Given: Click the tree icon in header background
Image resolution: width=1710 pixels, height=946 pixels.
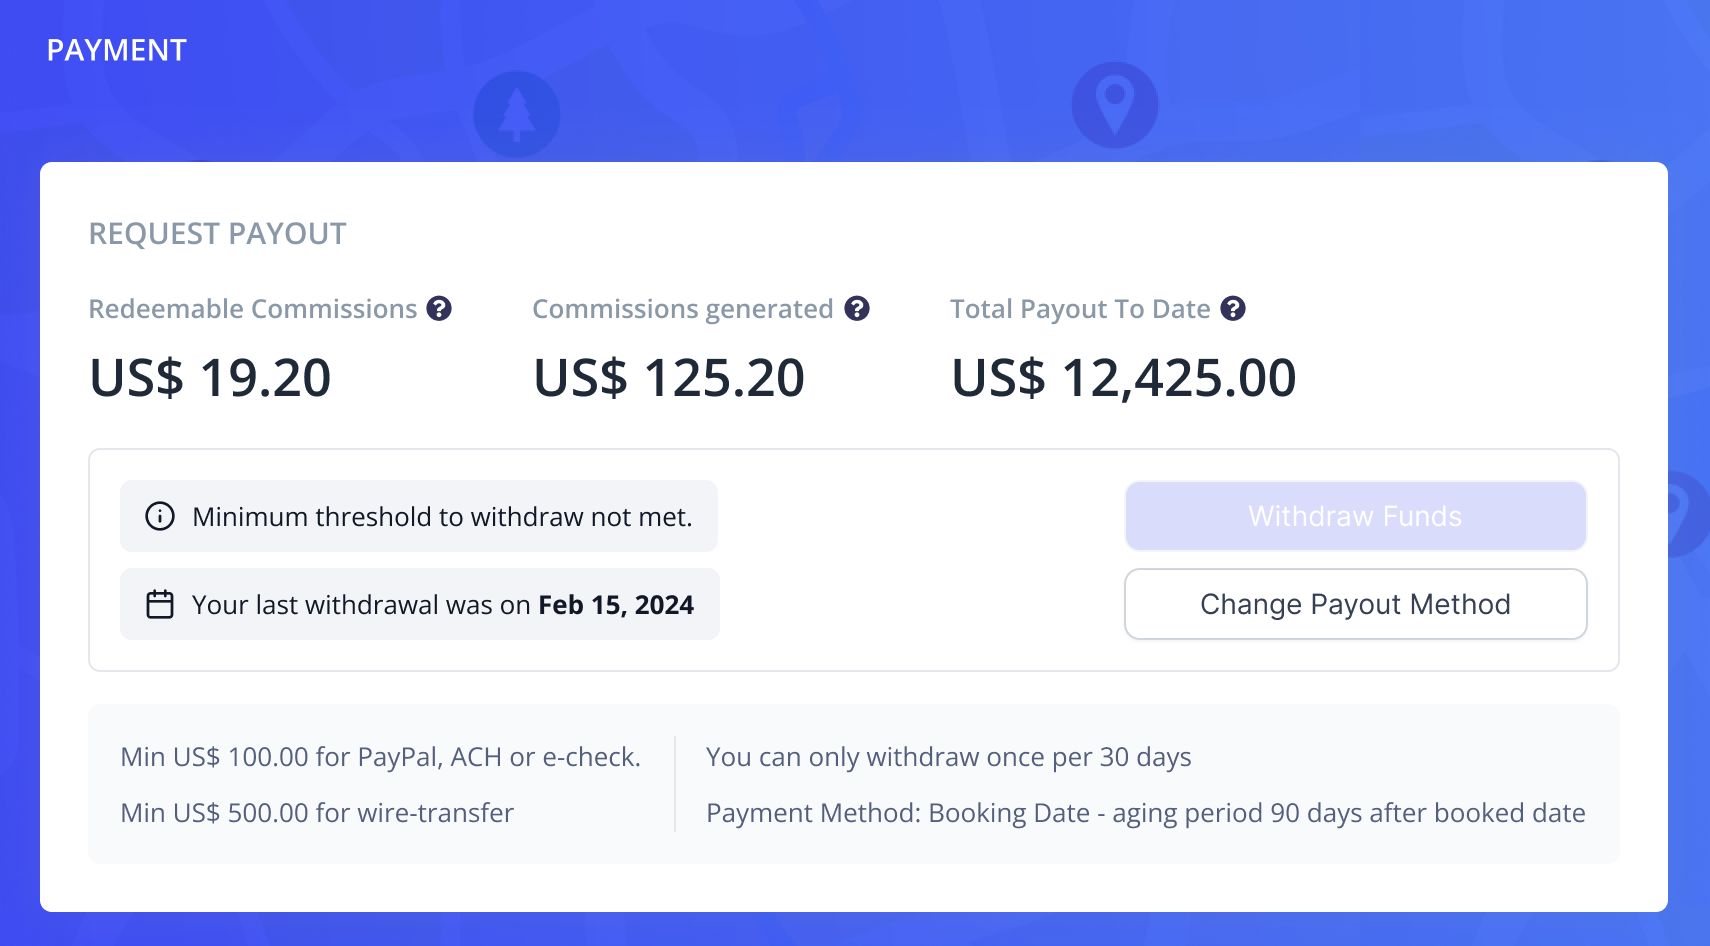Looking at the screenshot, I should (x=516, y=114).
